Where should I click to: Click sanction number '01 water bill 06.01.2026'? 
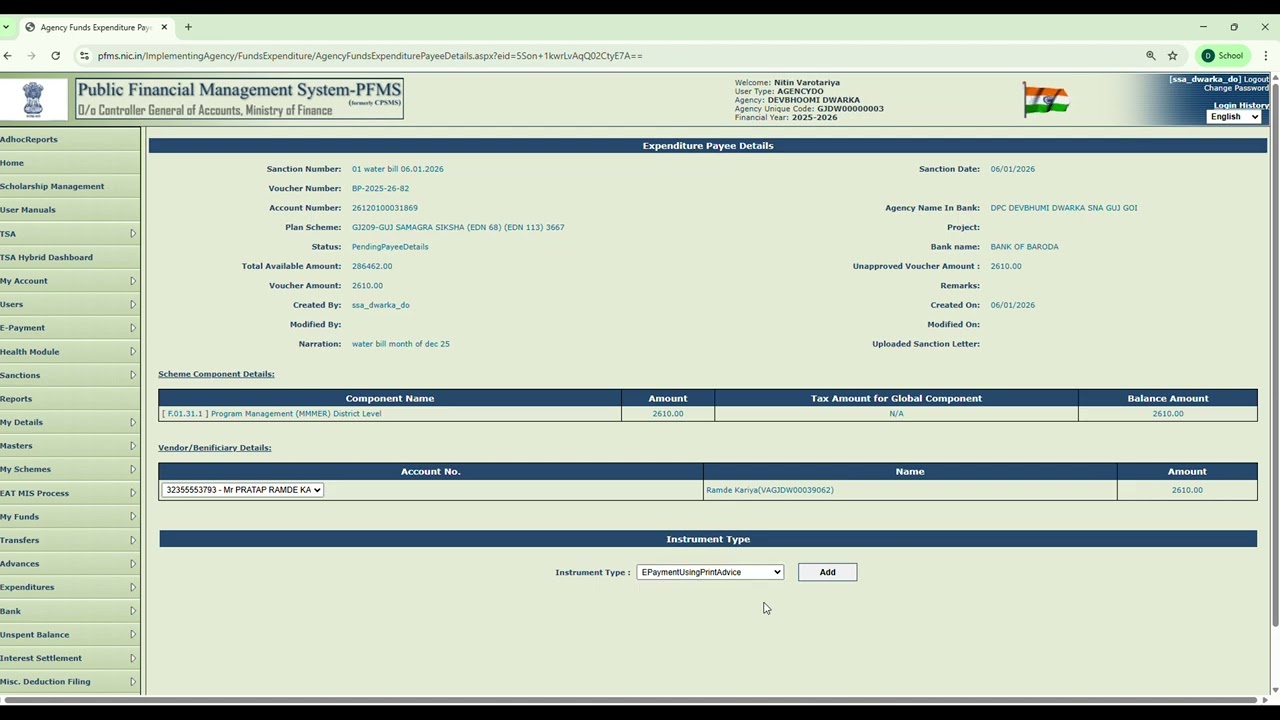pos(398,169)
